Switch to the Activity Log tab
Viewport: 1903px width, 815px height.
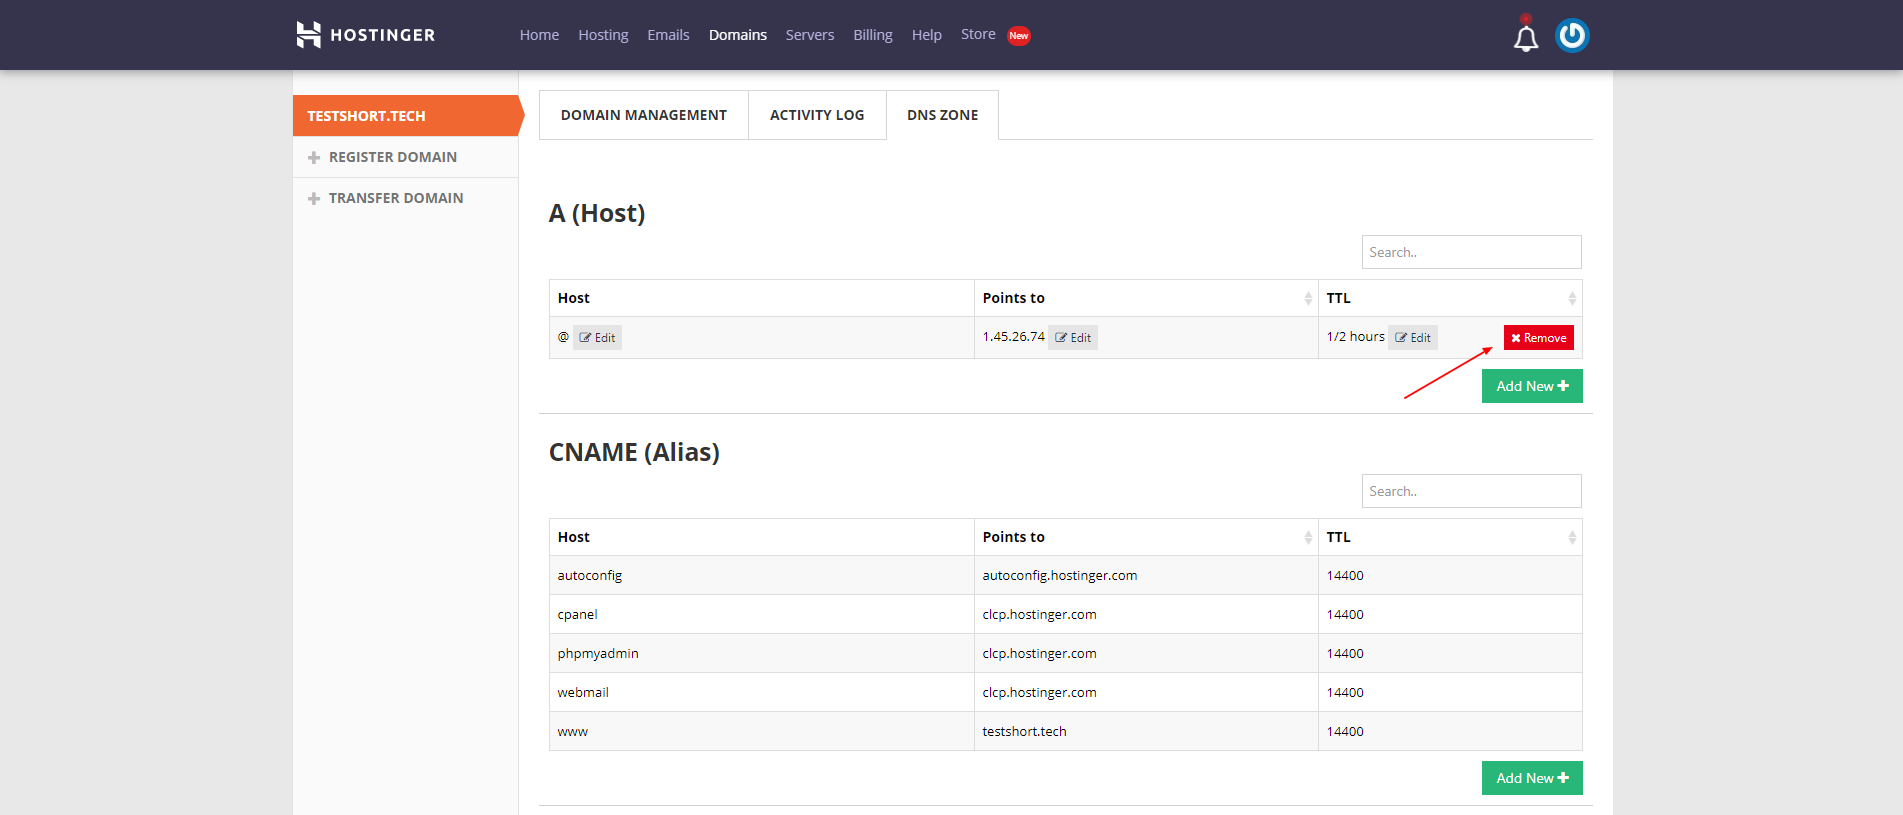(816, 115)
